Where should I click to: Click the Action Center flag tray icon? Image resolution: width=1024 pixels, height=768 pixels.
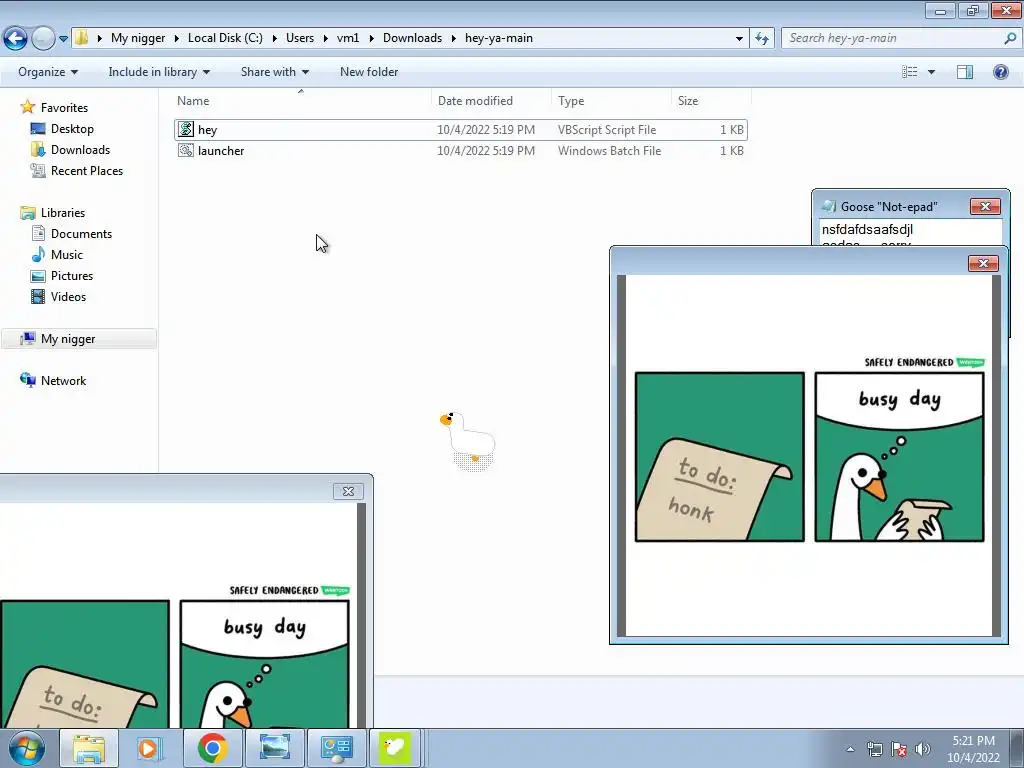(x=899, y=749)
